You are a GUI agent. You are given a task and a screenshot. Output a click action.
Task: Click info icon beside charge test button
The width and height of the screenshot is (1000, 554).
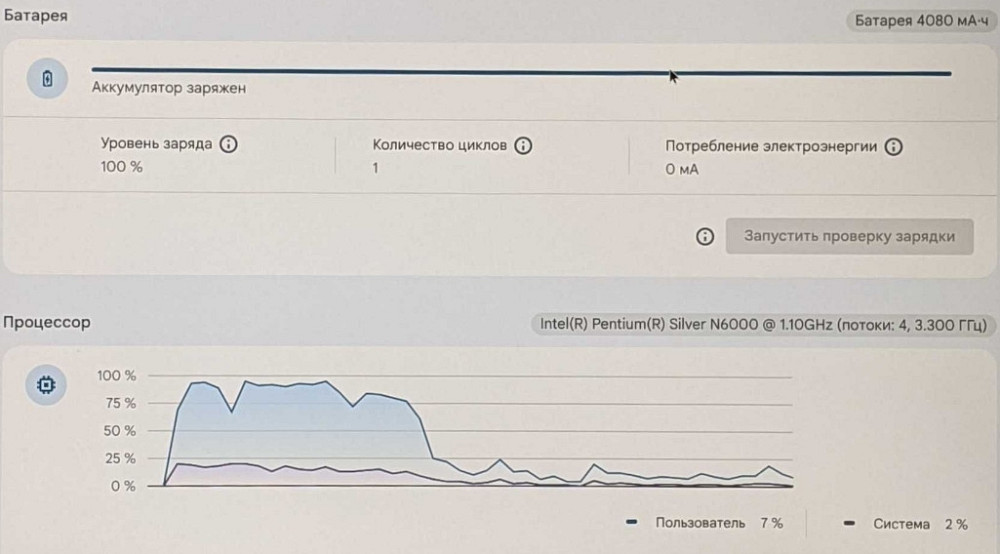point(705,237)
